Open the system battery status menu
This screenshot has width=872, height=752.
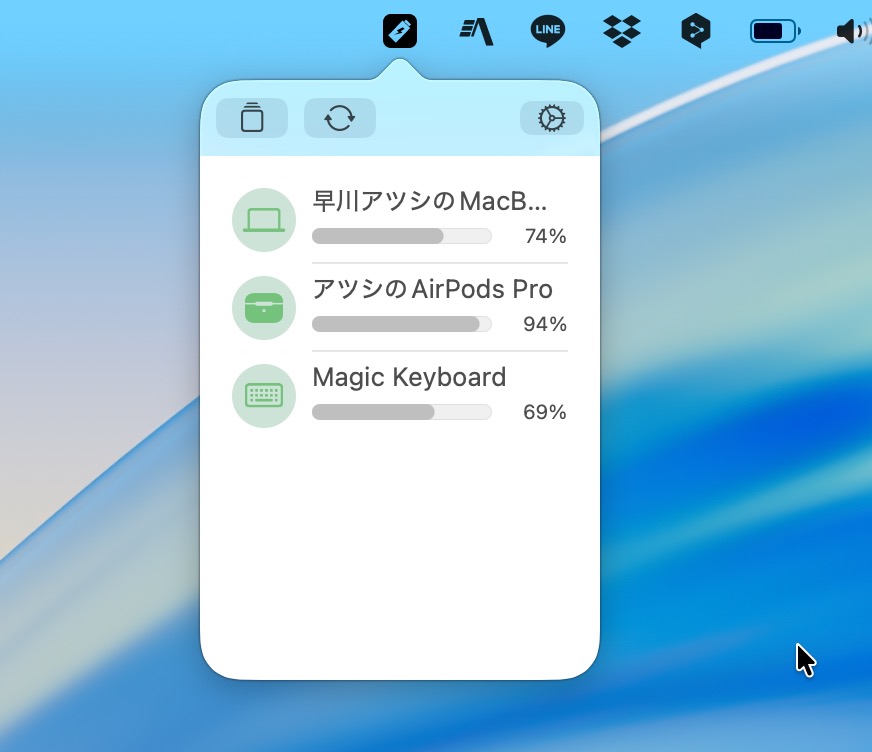(x=774, y=31)
